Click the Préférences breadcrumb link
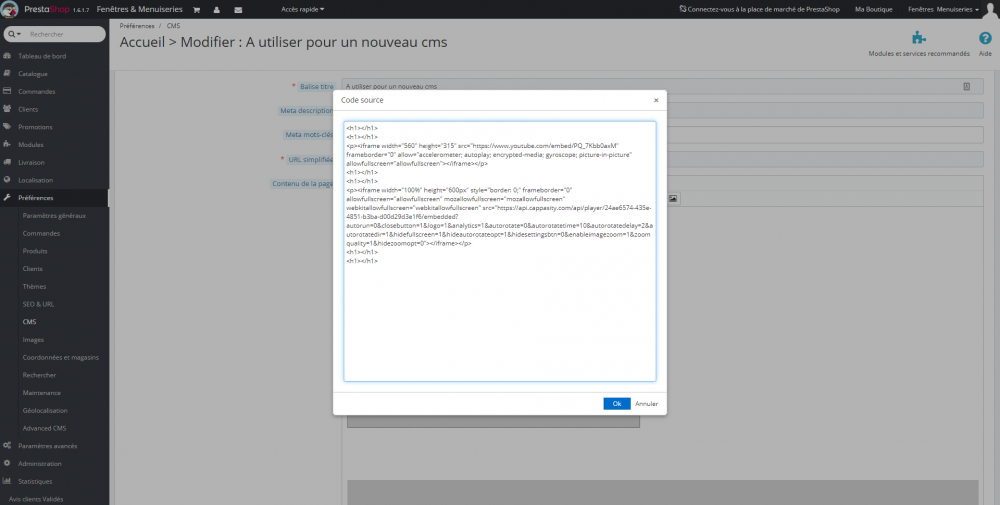The image size is (1000, 505). pyautogui.click(x=136, y=26)
